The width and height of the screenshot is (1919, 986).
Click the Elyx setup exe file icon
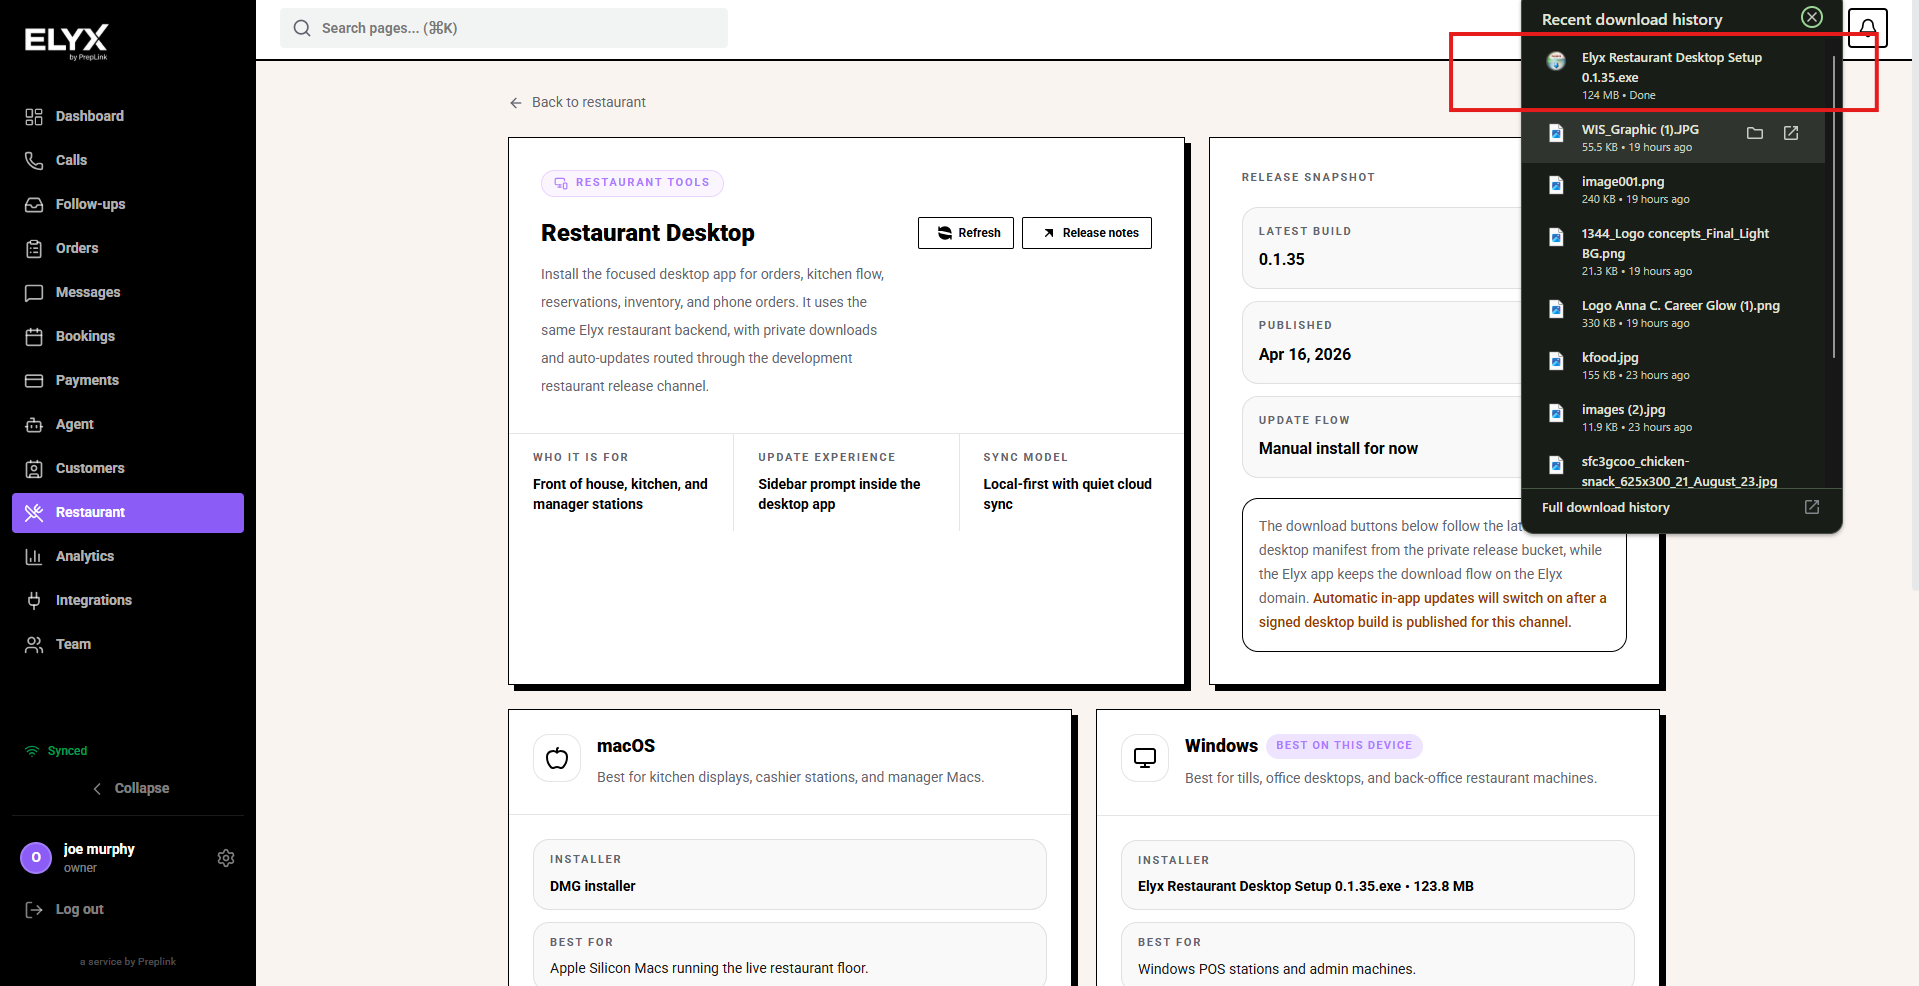click(x=1556, y=61)
